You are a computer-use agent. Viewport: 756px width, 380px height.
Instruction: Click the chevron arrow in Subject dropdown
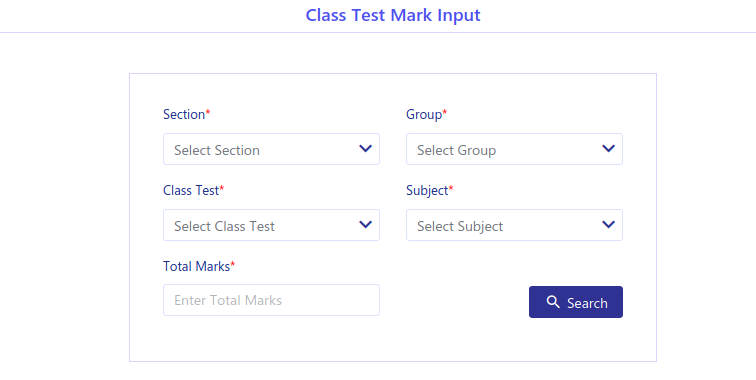608,224
